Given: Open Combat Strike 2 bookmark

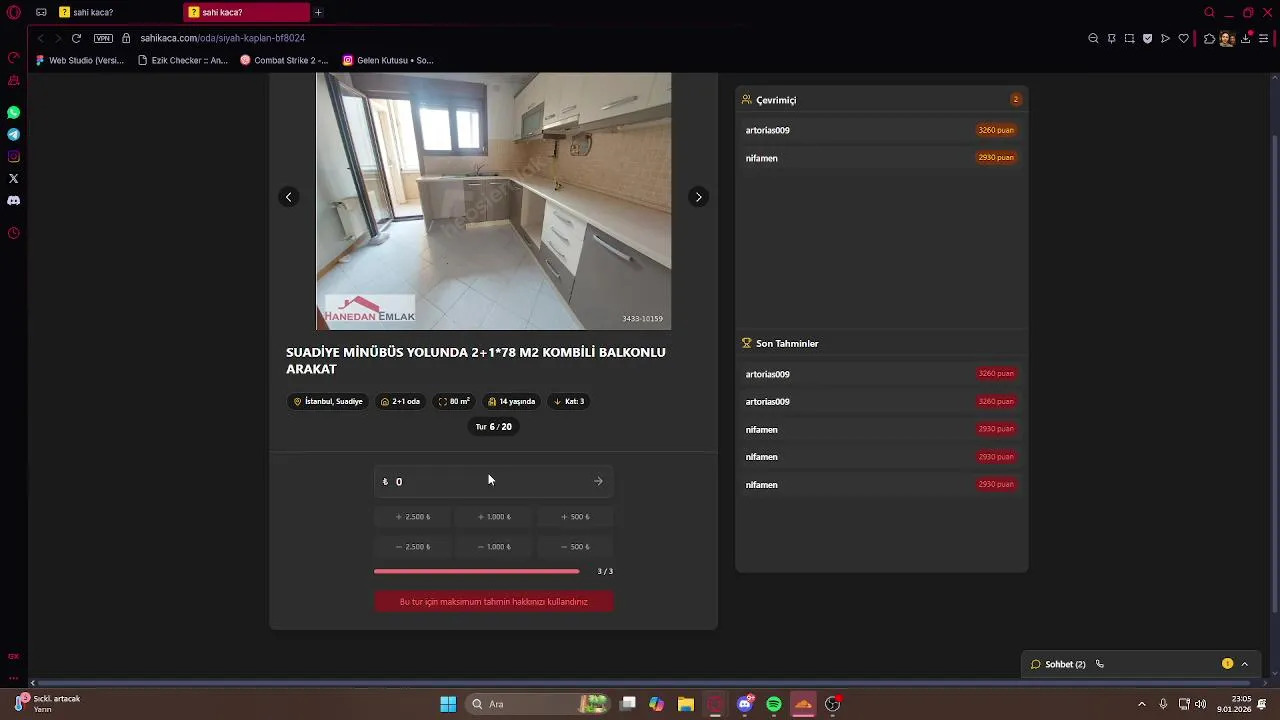Looking at the screenshot, I should [284, 60].
